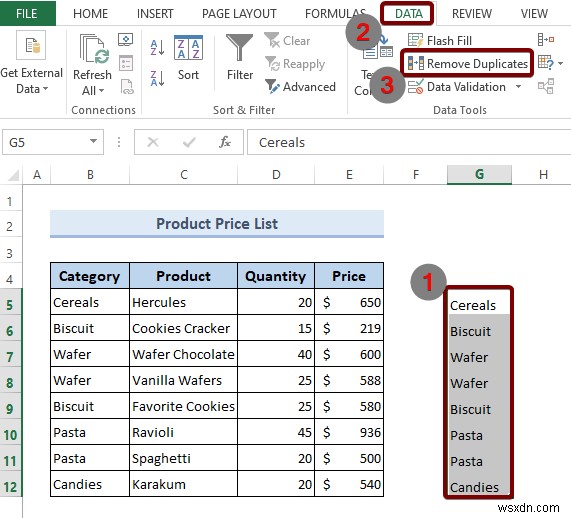Select the DATA ribbon tab
The height and width of the screenshot is (518, 571).
pyautogui.click(x=409, y=14)
